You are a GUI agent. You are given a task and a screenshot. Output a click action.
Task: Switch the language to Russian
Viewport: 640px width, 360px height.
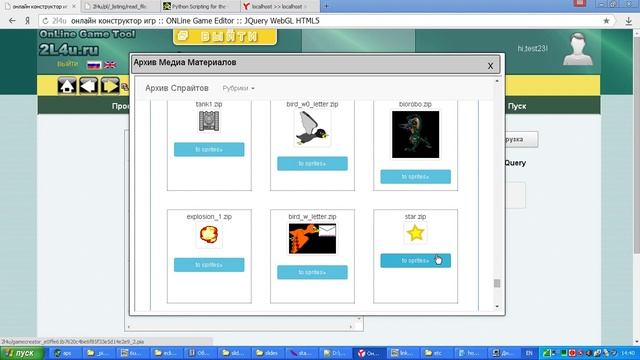coord(94,65)
